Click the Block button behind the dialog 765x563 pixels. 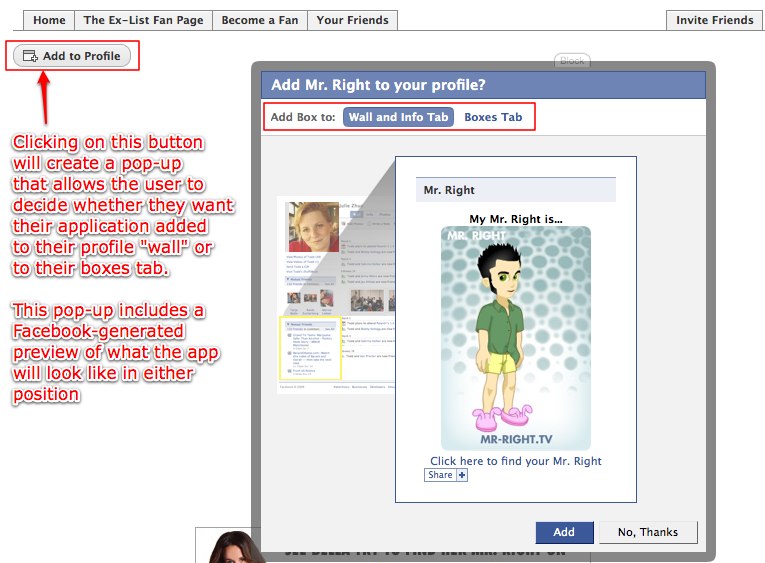pyautogui.click(x=572, y=60)
